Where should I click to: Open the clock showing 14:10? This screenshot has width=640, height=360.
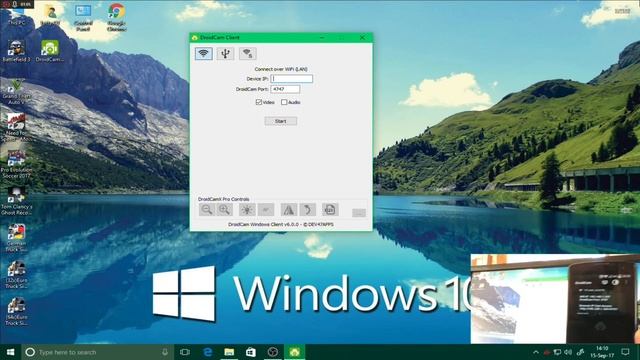(602, 352)
